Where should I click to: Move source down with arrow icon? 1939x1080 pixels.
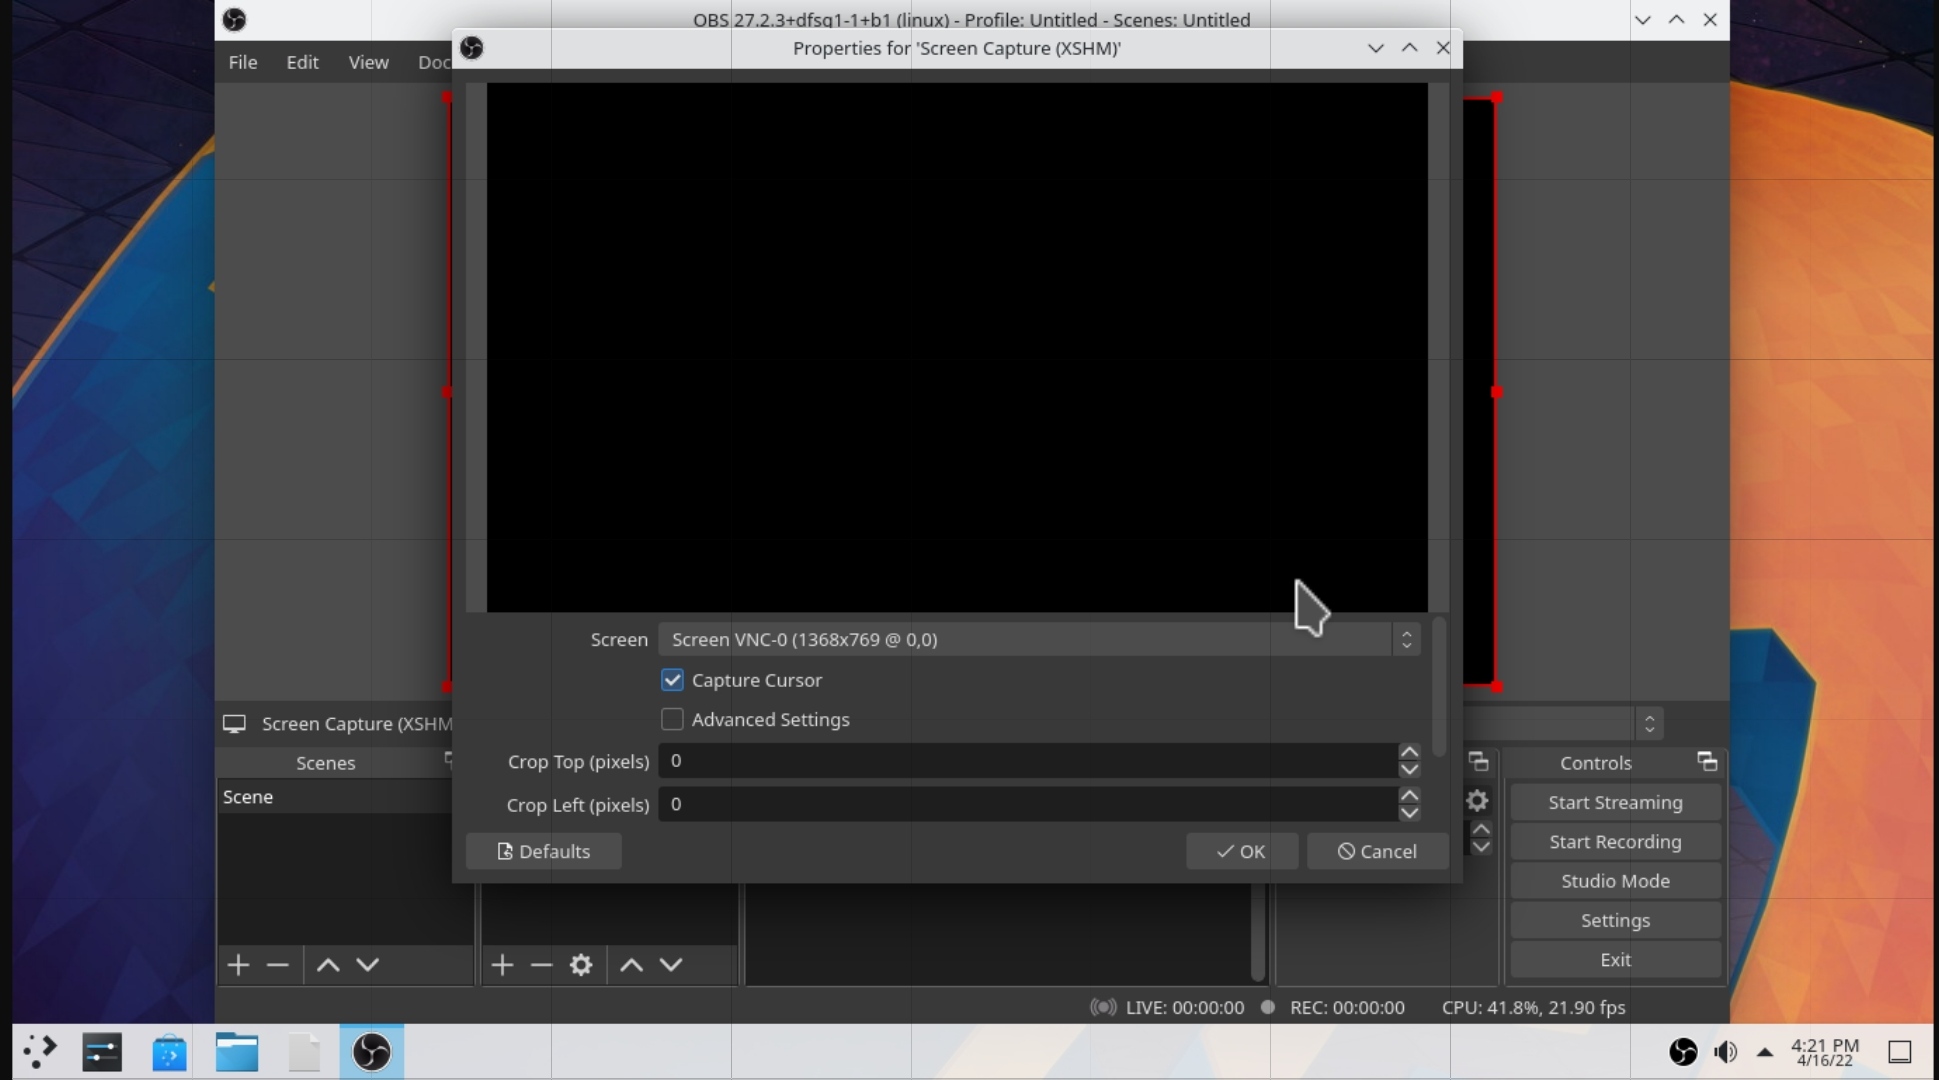[671, 964]
